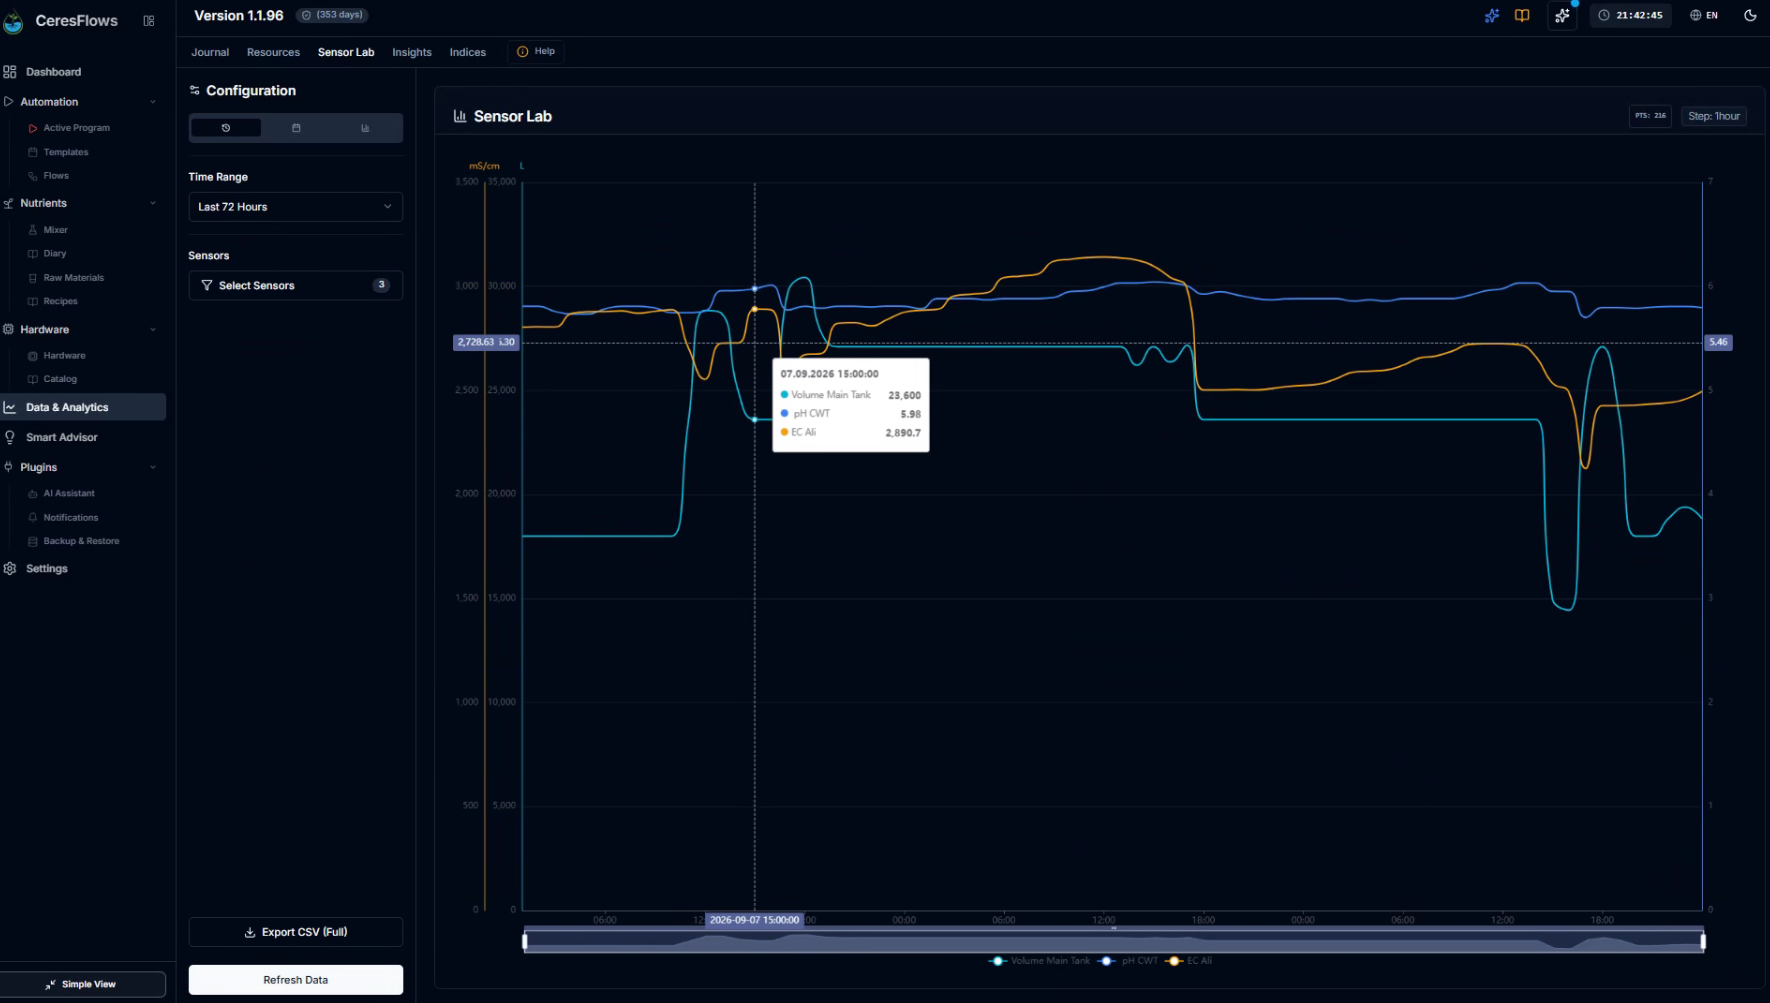Collapse the Hardware section chevron
This screenshot has width=1770, height=1003.
[153, 329]
